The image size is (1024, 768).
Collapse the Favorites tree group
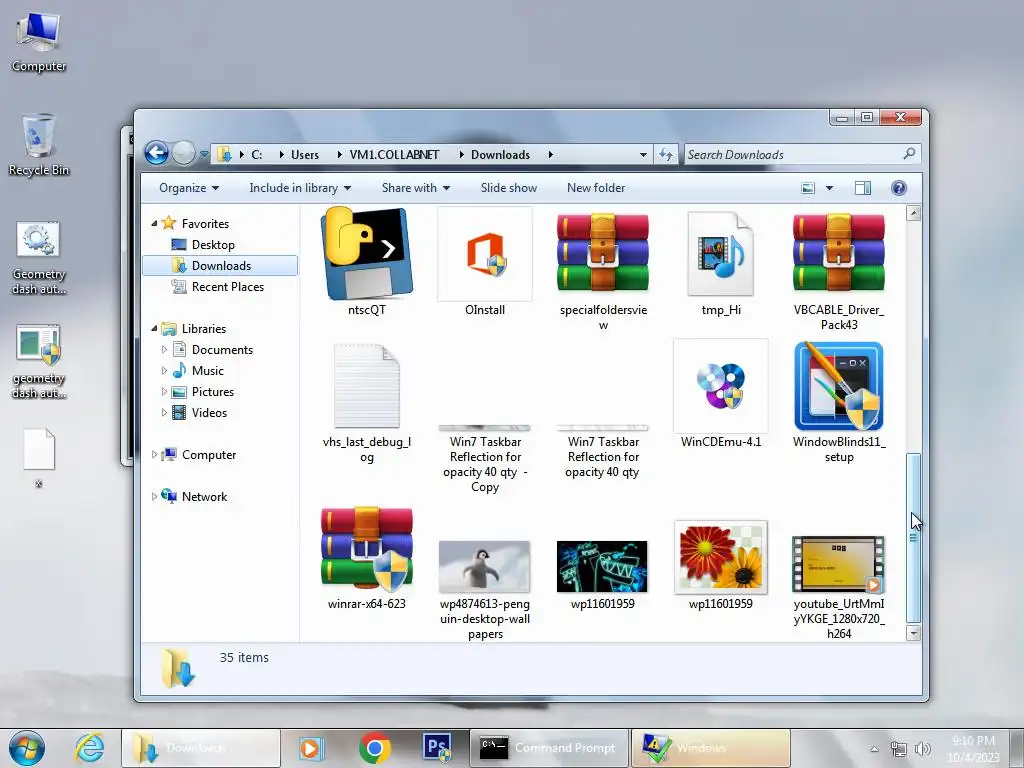tap(154, 223)
